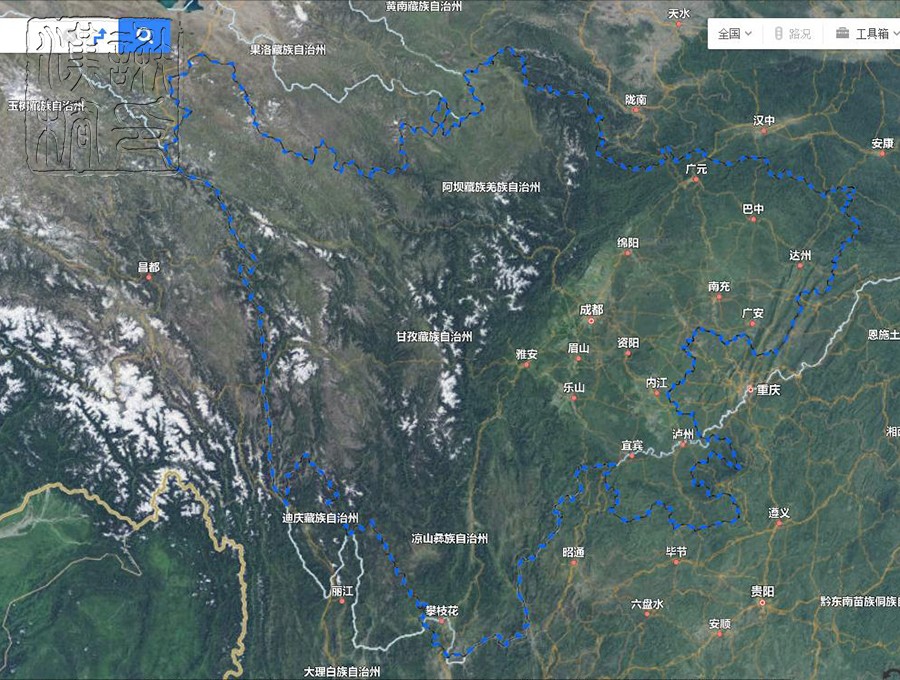Expand the 全国 city selector dropdown
The height and width of the screenshot is (680, 900).
pyautogui.click(x=735, y=34)
